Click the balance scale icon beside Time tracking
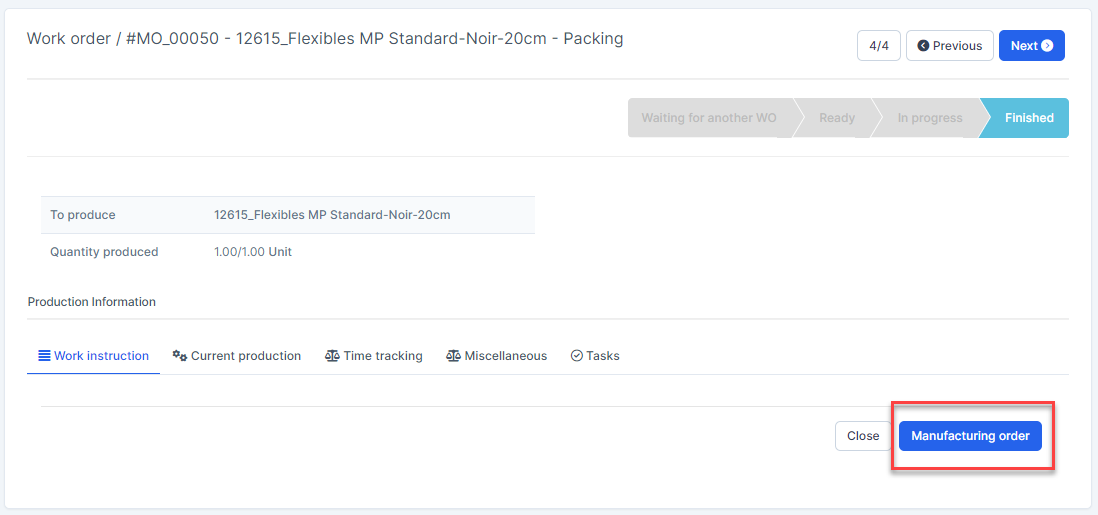 (332, 356)
